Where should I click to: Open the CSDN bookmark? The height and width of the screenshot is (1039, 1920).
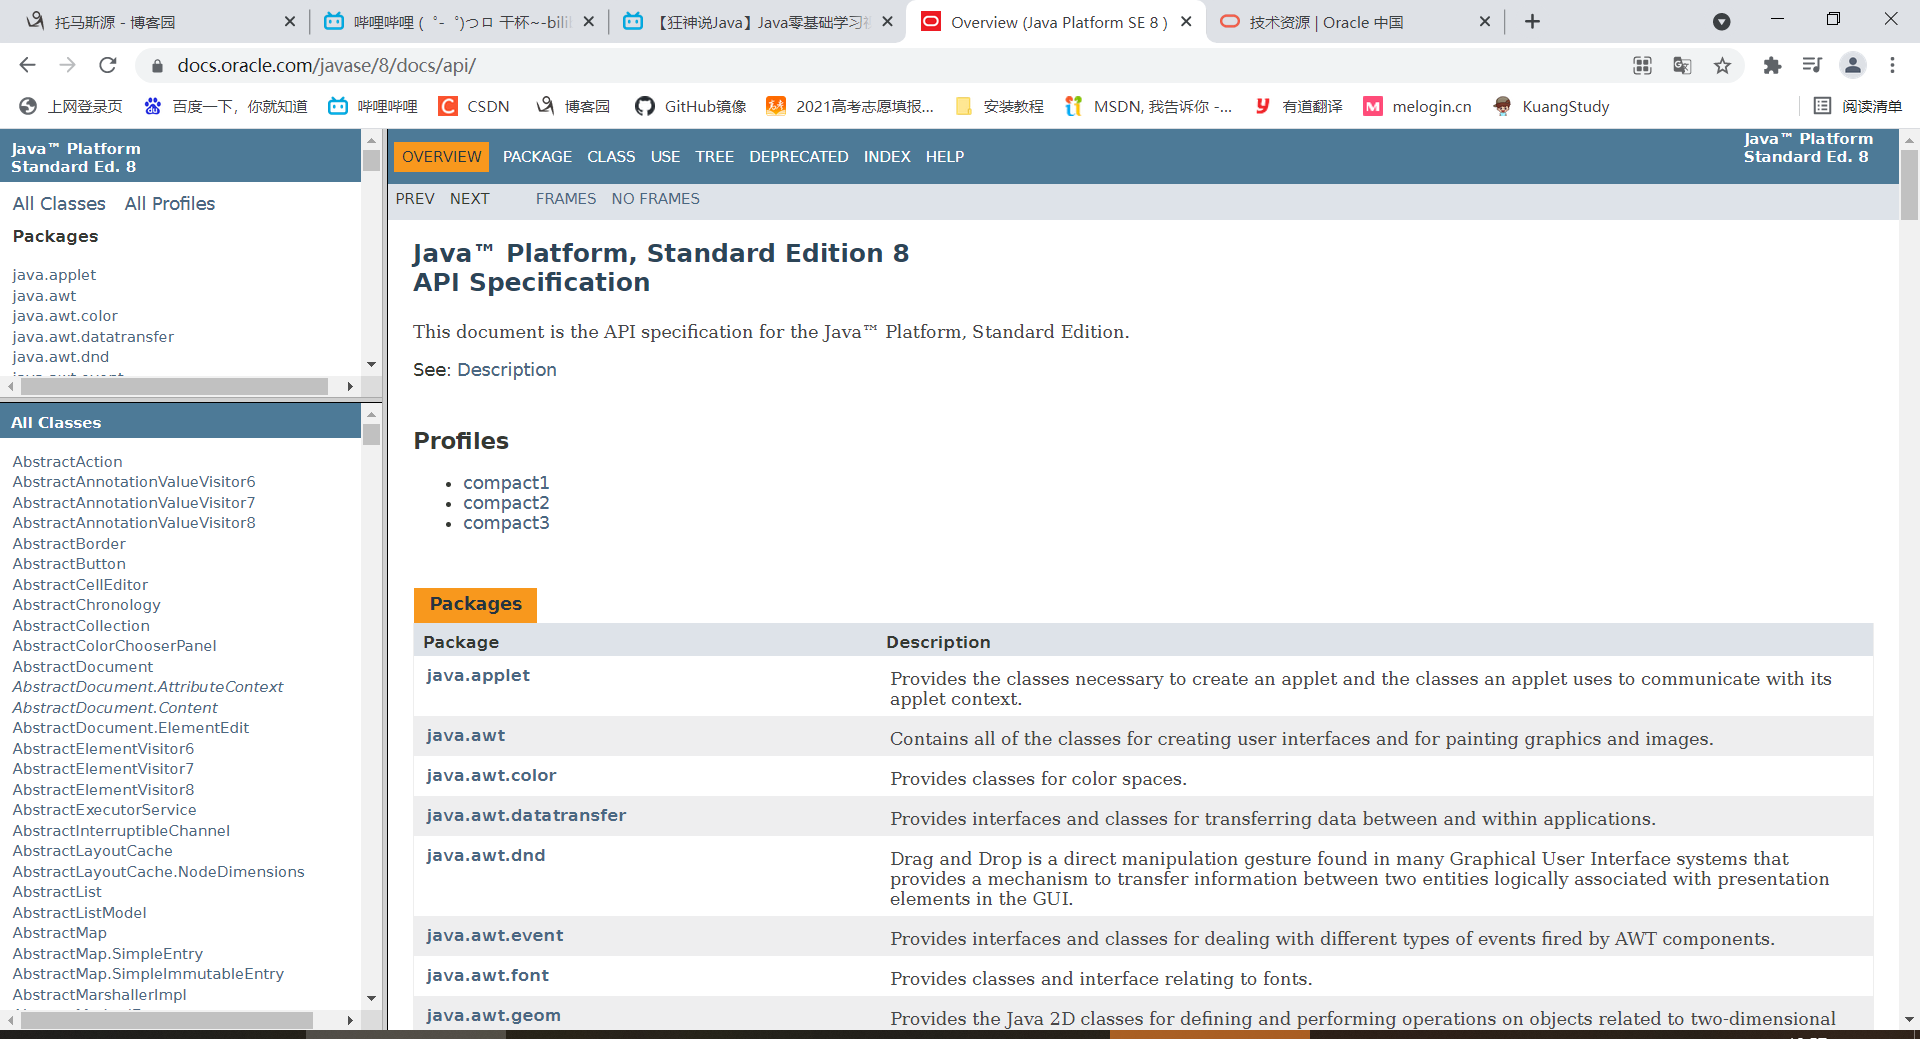475,106
